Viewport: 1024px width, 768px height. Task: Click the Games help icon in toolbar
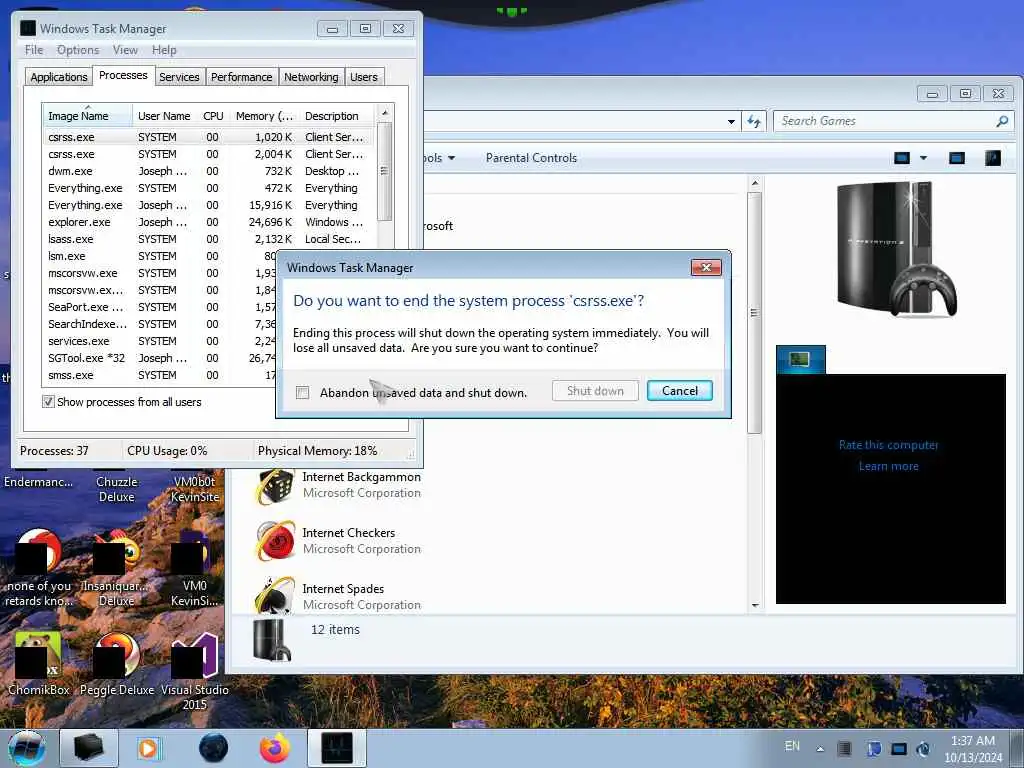[993, 158]
